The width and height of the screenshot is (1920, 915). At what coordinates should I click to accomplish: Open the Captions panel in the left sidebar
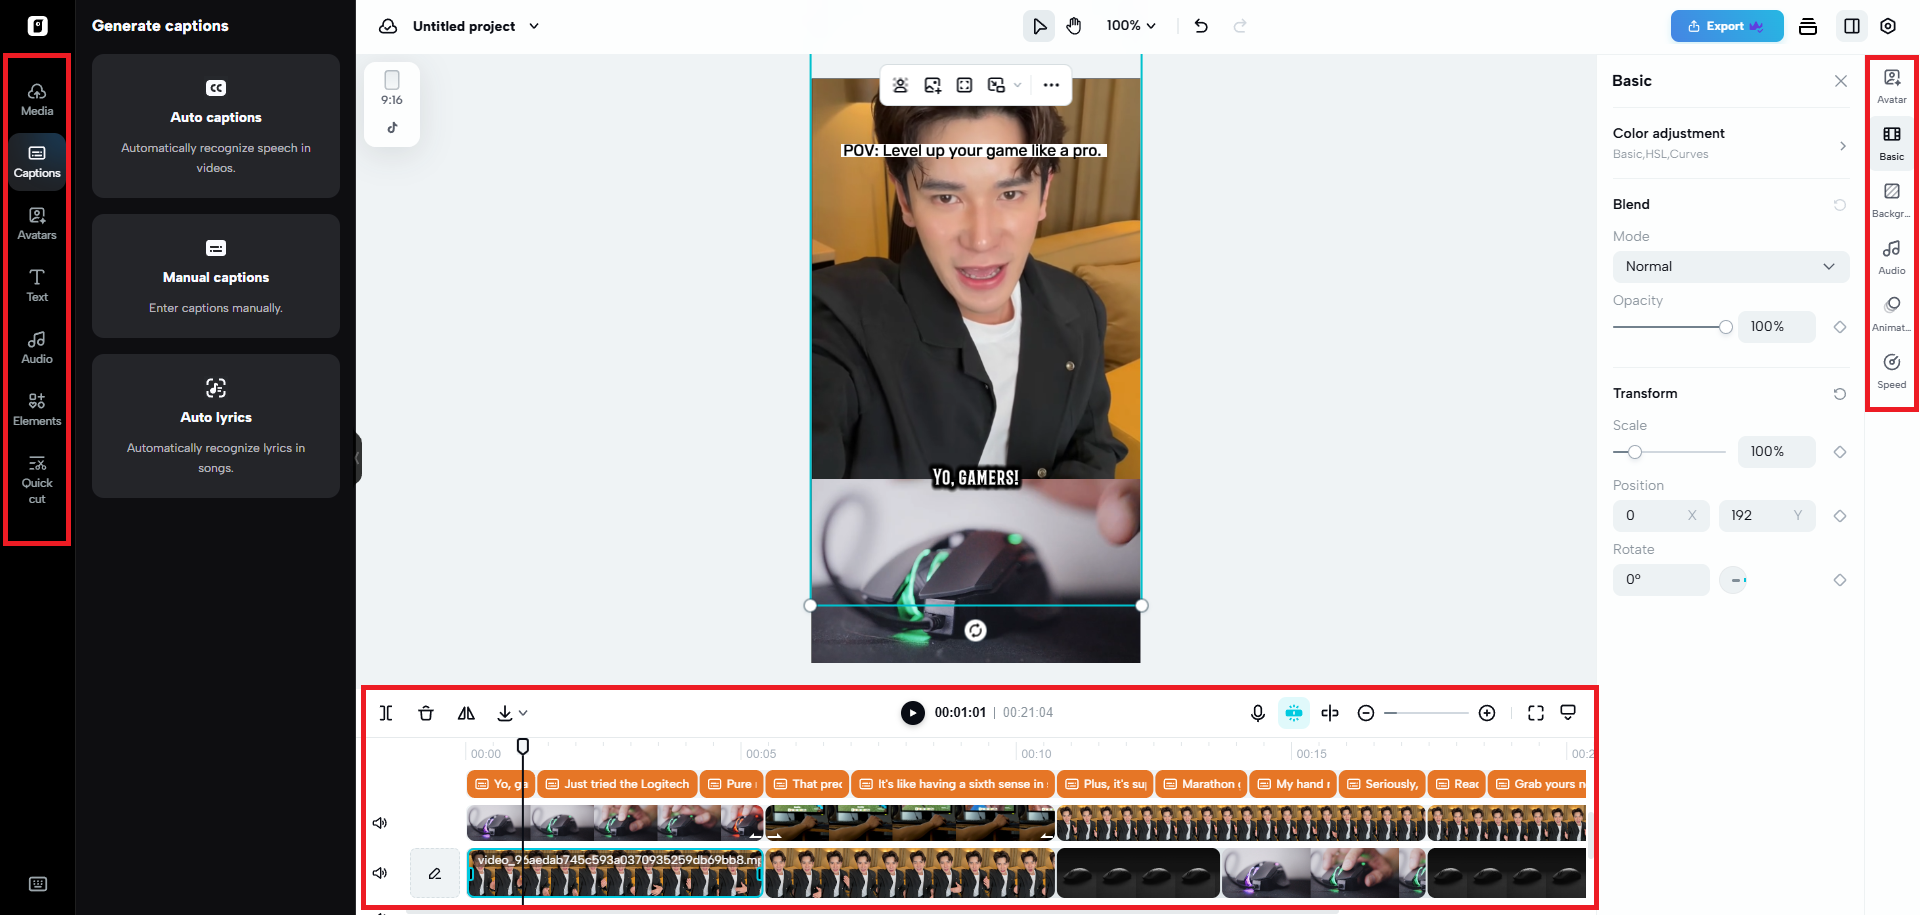click(37, 162)
